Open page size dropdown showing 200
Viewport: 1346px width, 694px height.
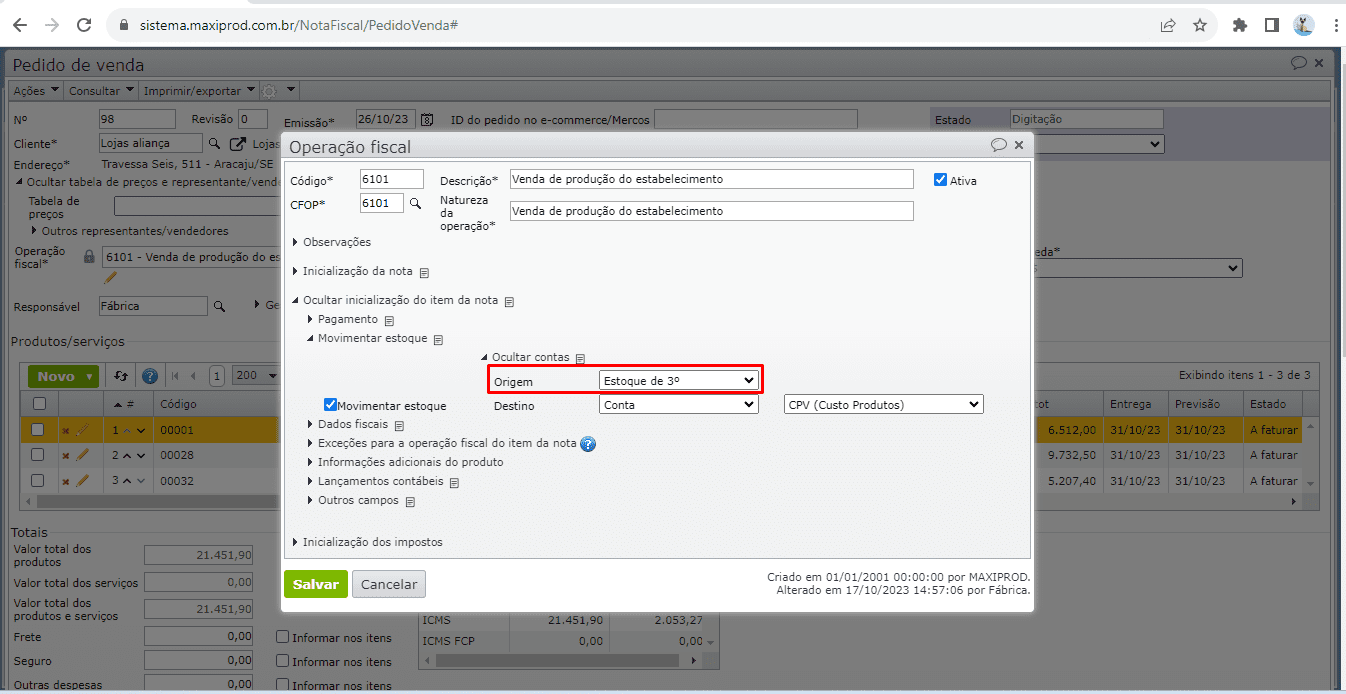[255, 376]
